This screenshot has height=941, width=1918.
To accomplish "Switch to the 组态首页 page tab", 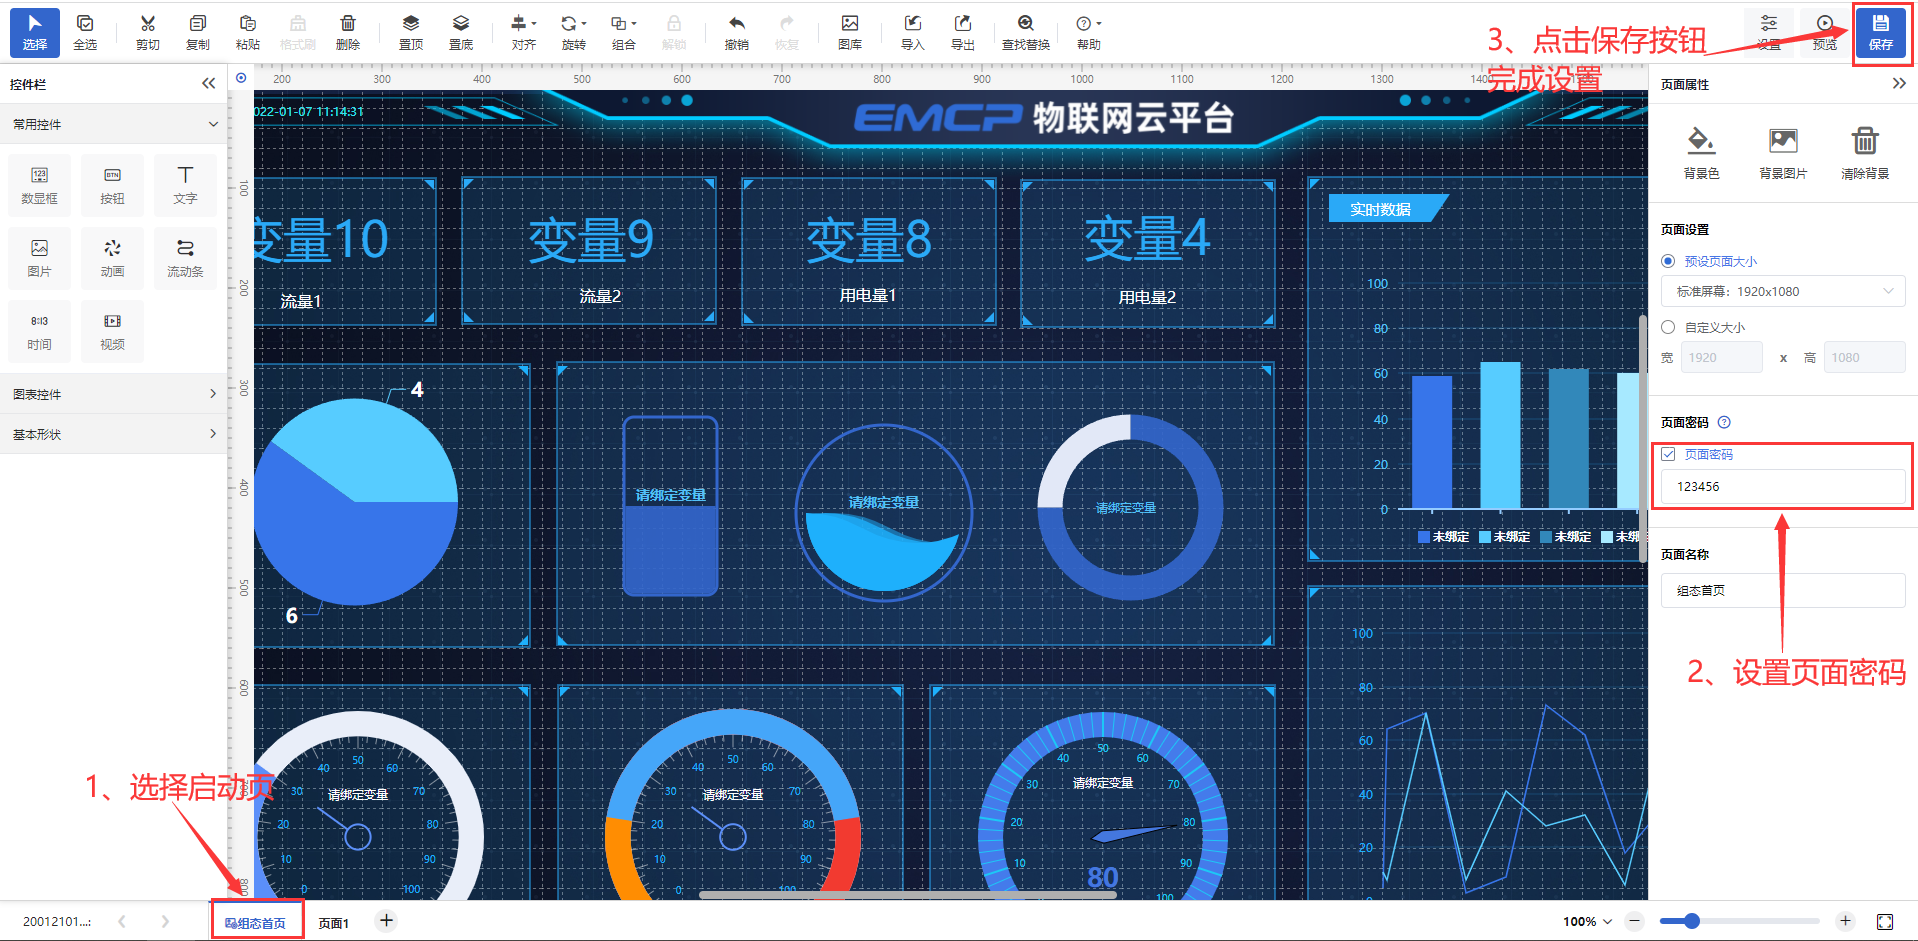I will [x=256, y=923].
